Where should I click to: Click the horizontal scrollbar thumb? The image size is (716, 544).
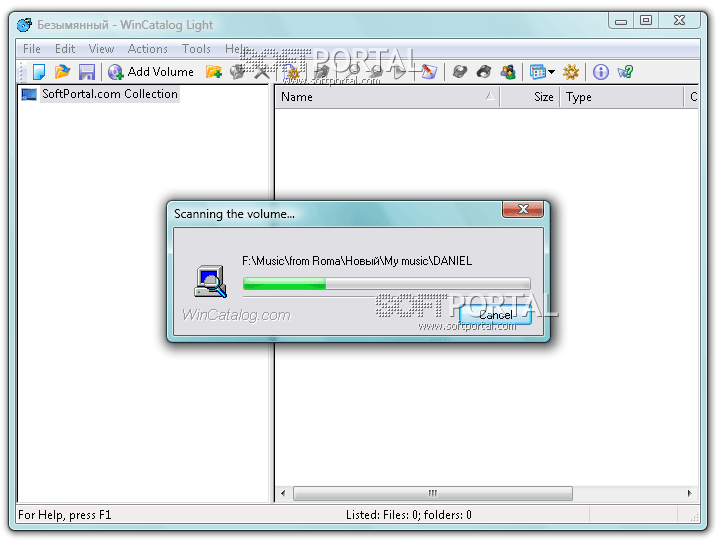(432, 493)
